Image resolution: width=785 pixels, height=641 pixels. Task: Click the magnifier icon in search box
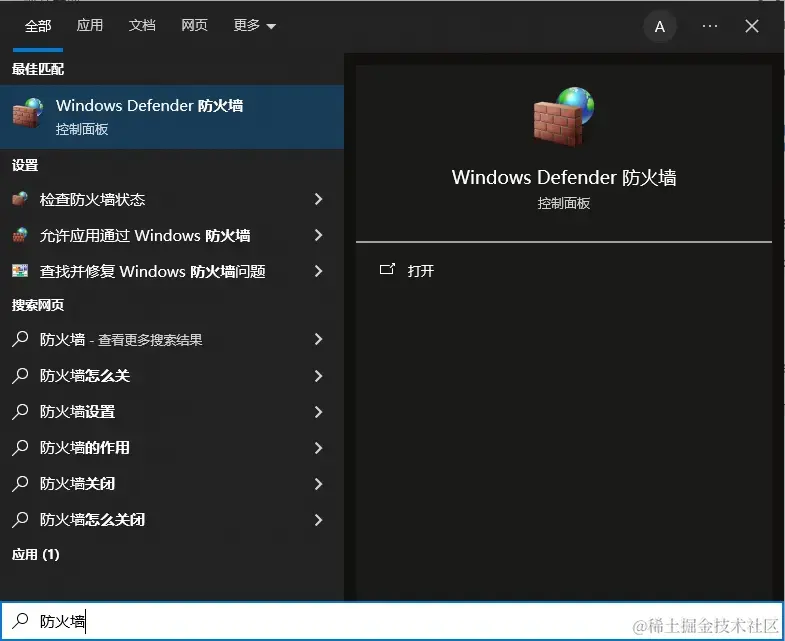[20, 620]
